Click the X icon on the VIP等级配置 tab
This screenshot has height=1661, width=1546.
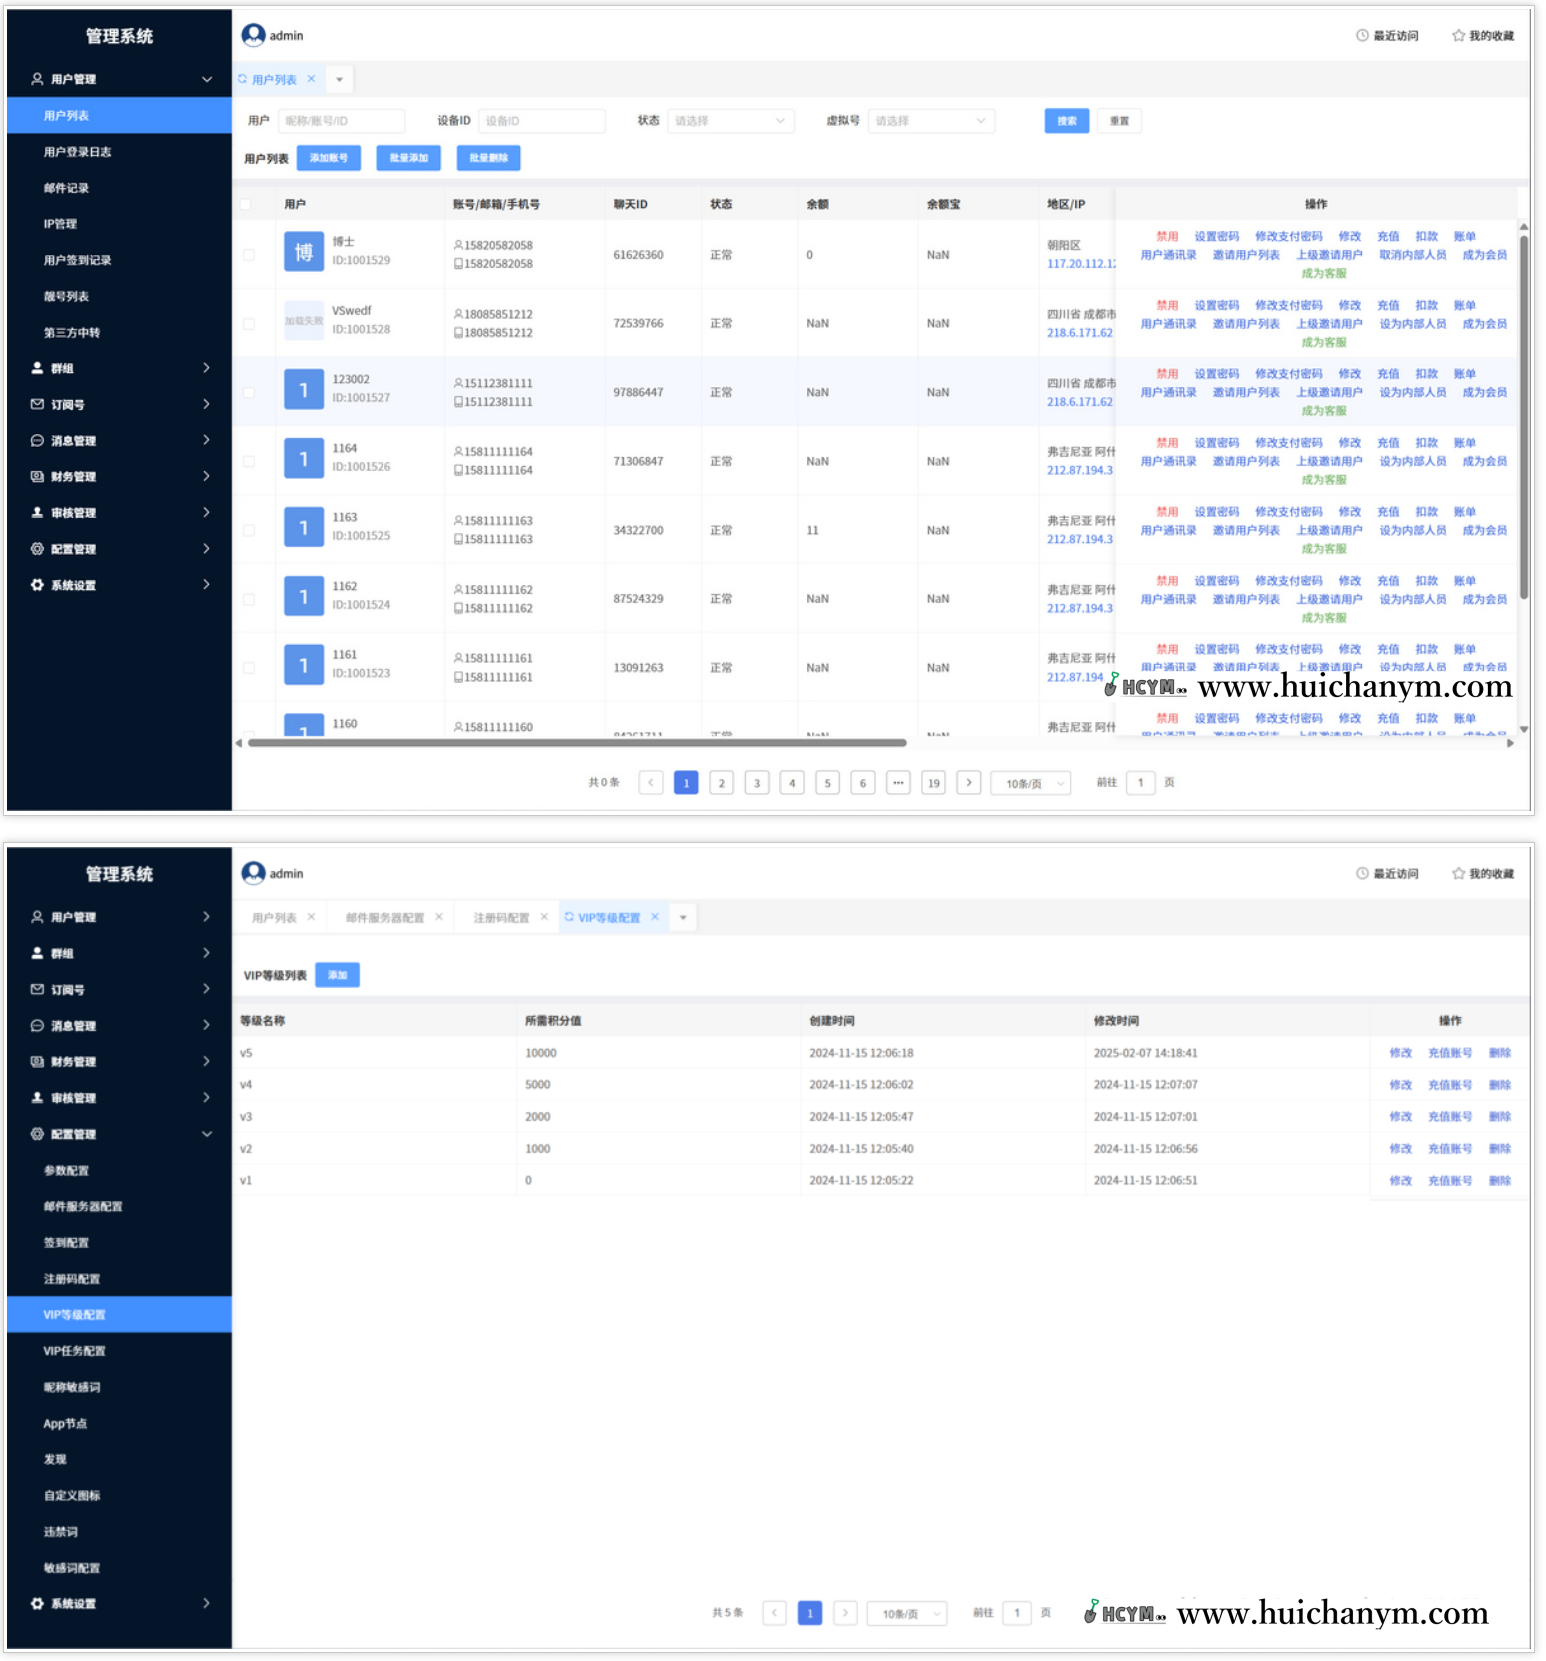pyautogui.click(x=655, y=917)
